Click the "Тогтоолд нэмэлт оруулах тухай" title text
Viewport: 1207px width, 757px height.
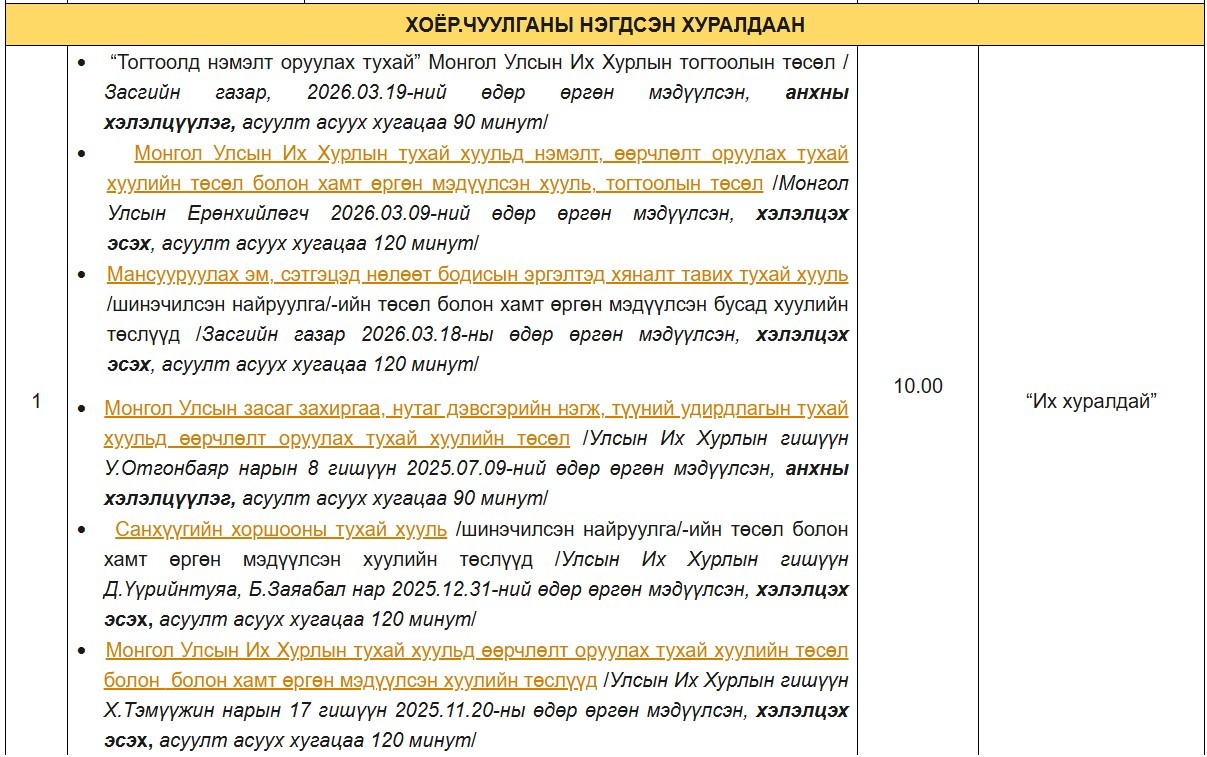tap(265, 63)
